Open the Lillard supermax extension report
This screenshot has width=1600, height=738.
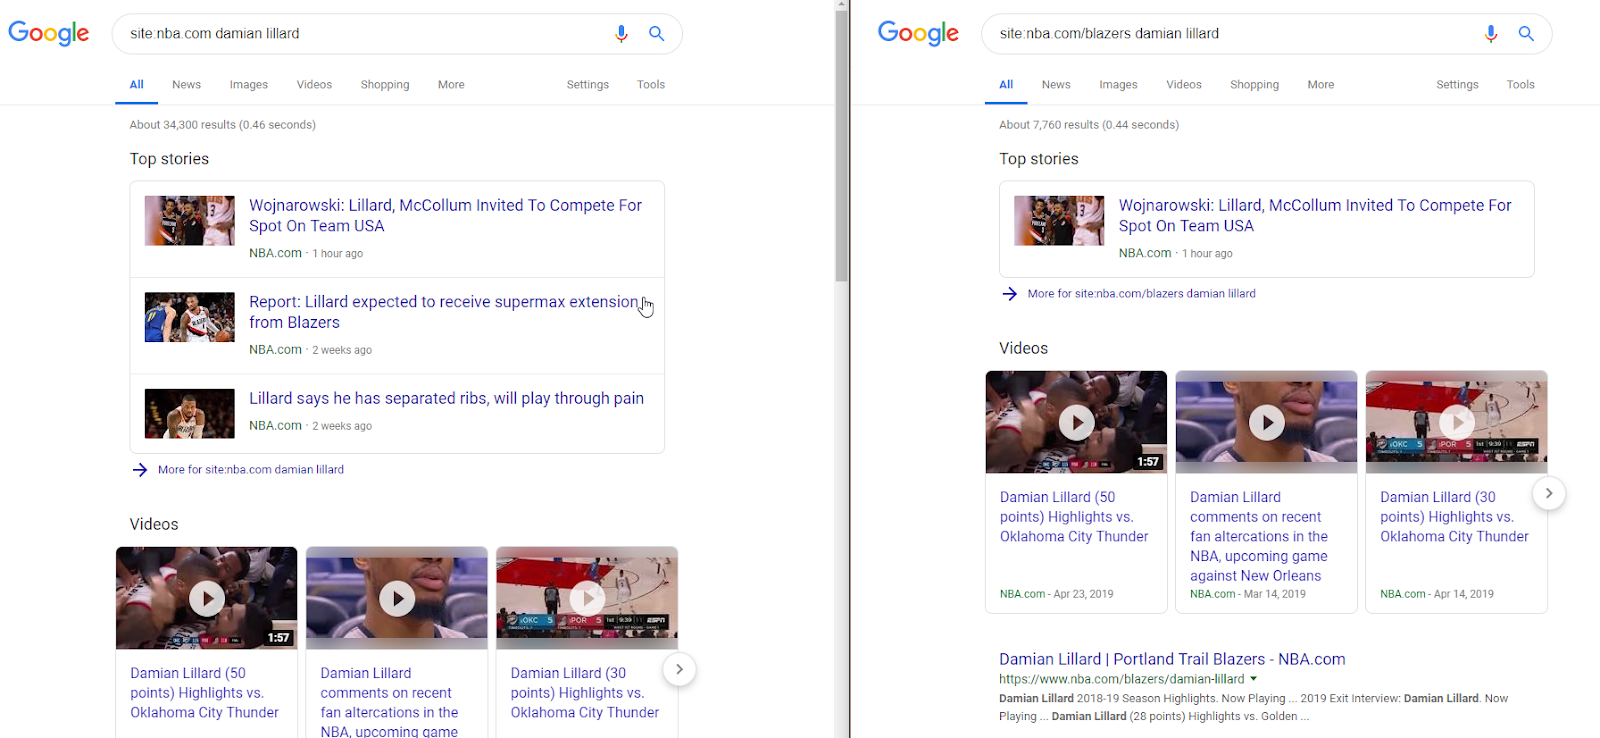(x=443, y=312)
